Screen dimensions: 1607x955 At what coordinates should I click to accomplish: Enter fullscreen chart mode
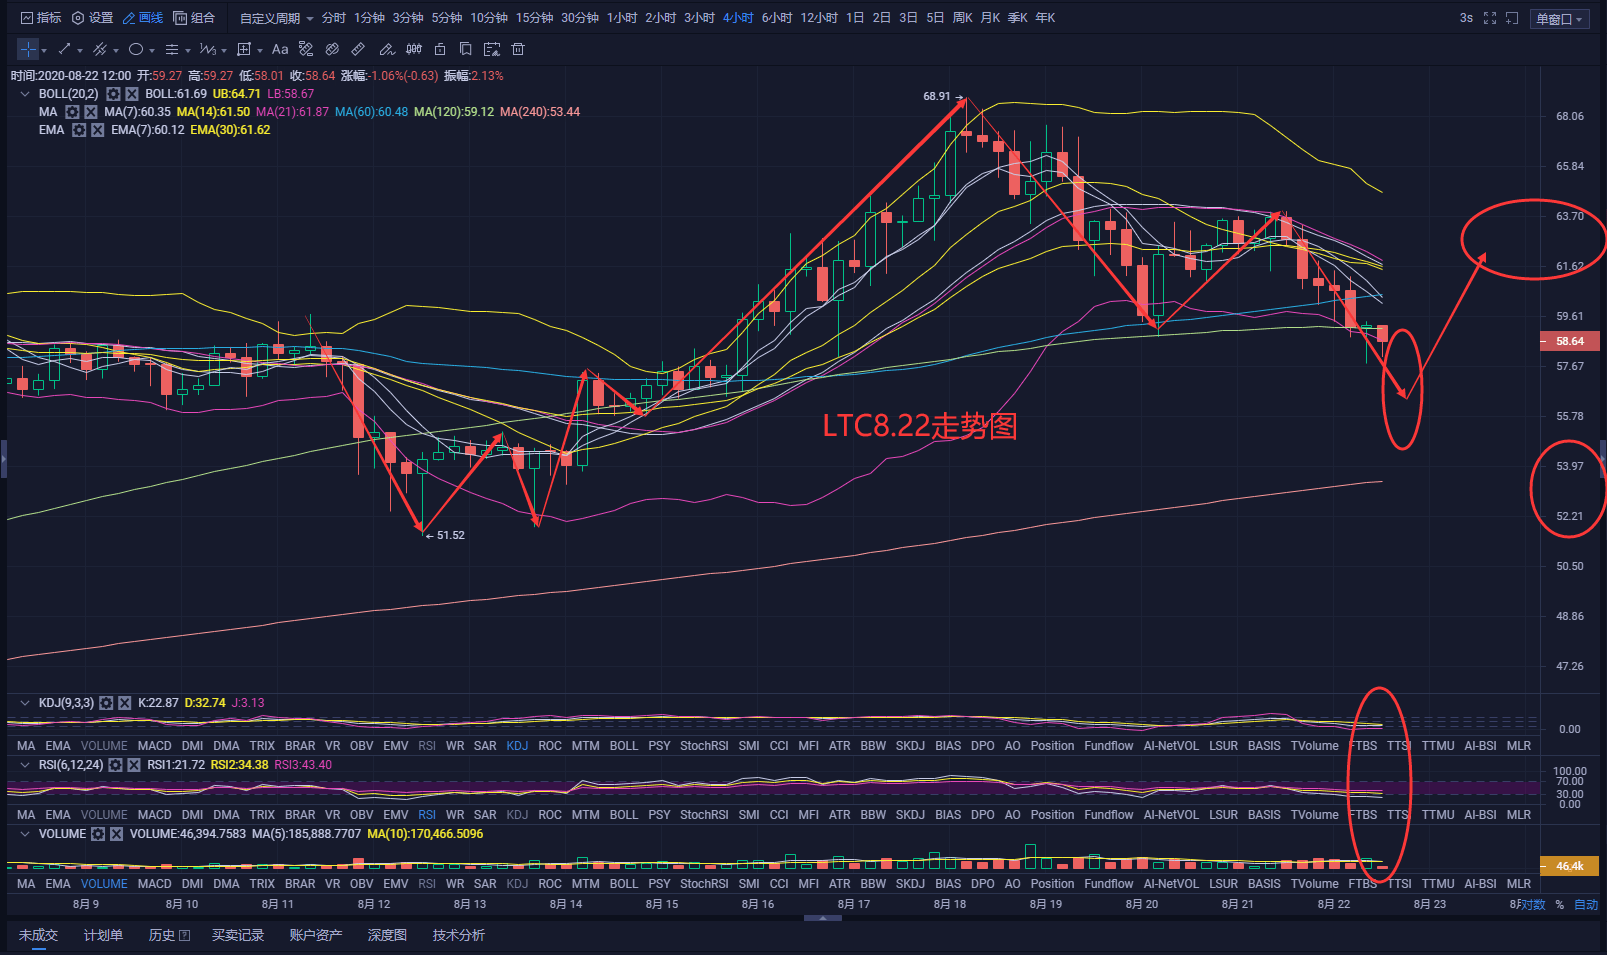[x=1490, y=18]
